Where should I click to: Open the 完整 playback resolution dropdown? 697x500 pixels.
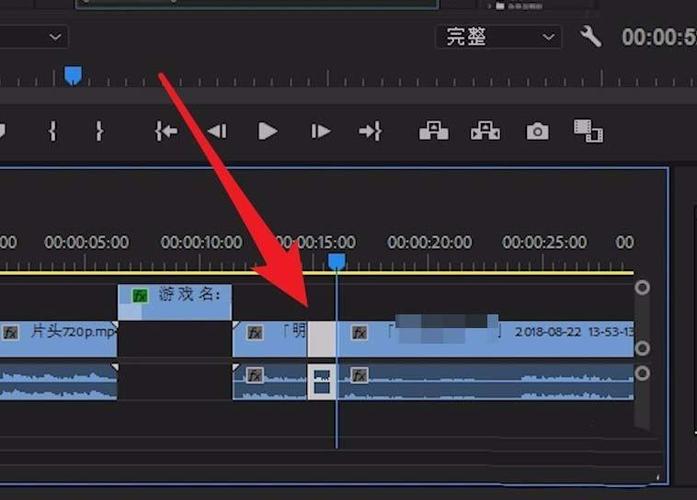click(x=498, y=37)
